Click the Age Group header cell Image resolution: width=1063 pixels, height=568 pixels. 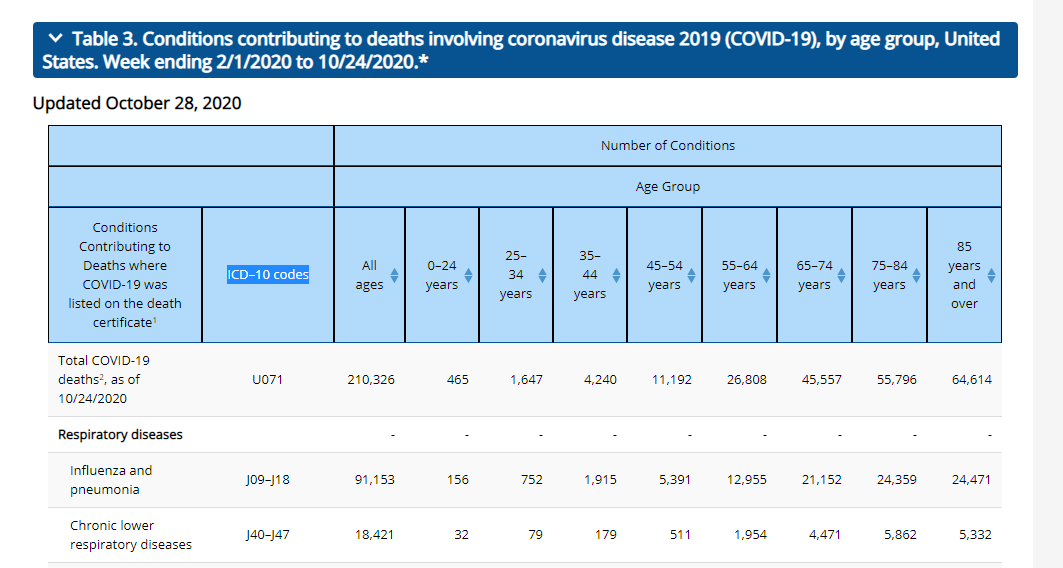[668, 186]
